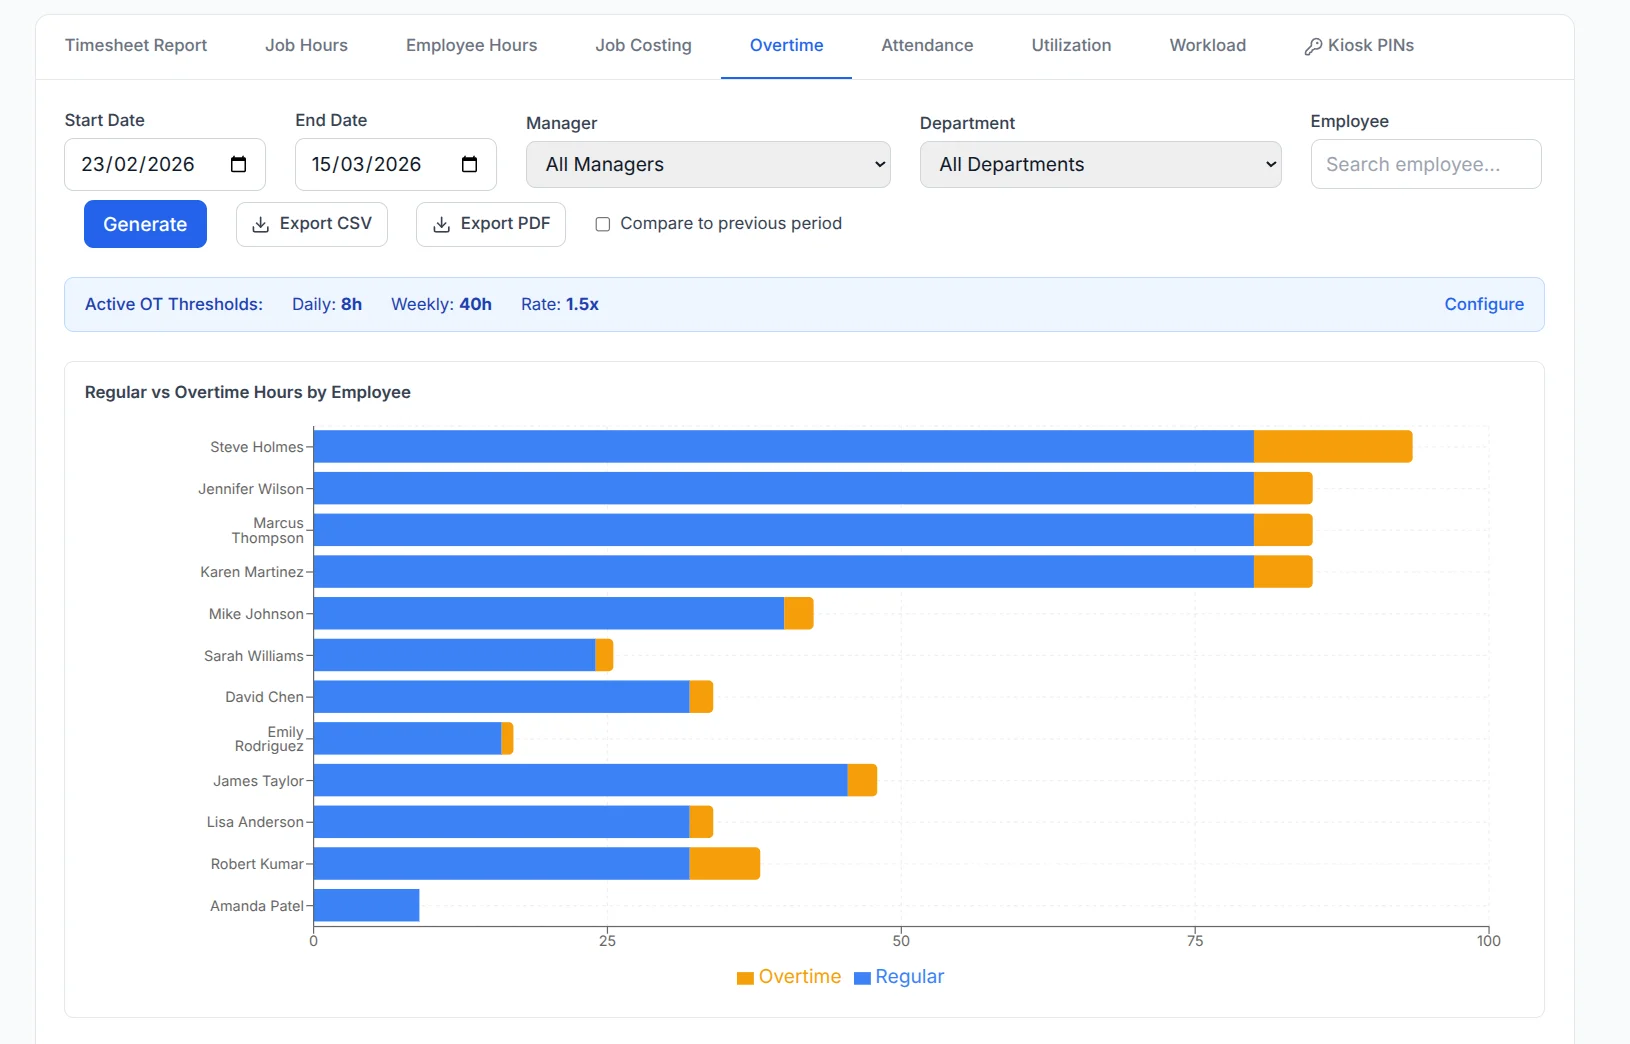Image resolution: width=1630 pixels, height=1044 pixels.
Task: Toggle the blue Regular legend swatch
Action: [x=862, y=978]
